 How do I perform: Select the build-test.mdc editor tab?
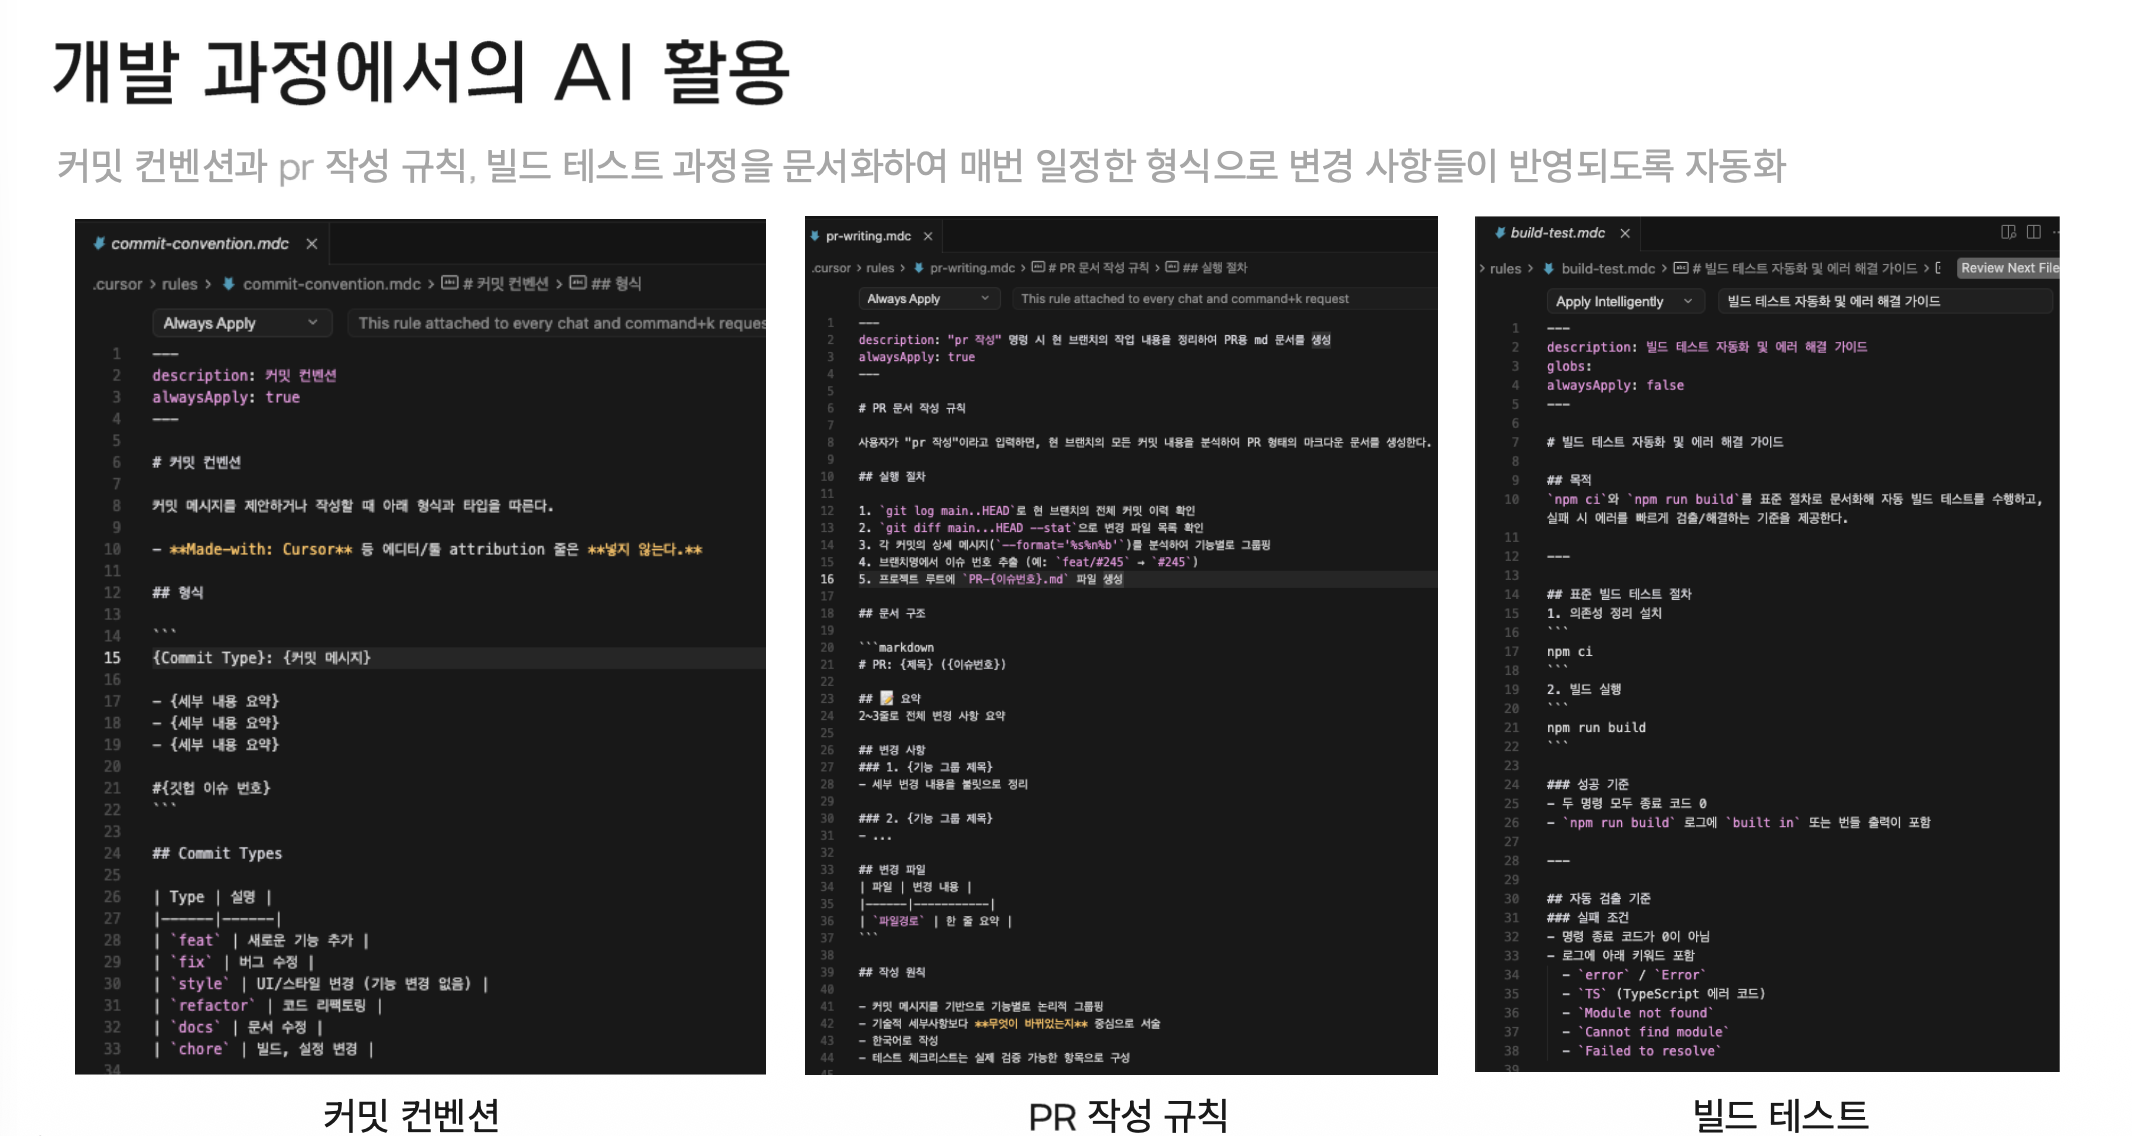[1556, 233]
